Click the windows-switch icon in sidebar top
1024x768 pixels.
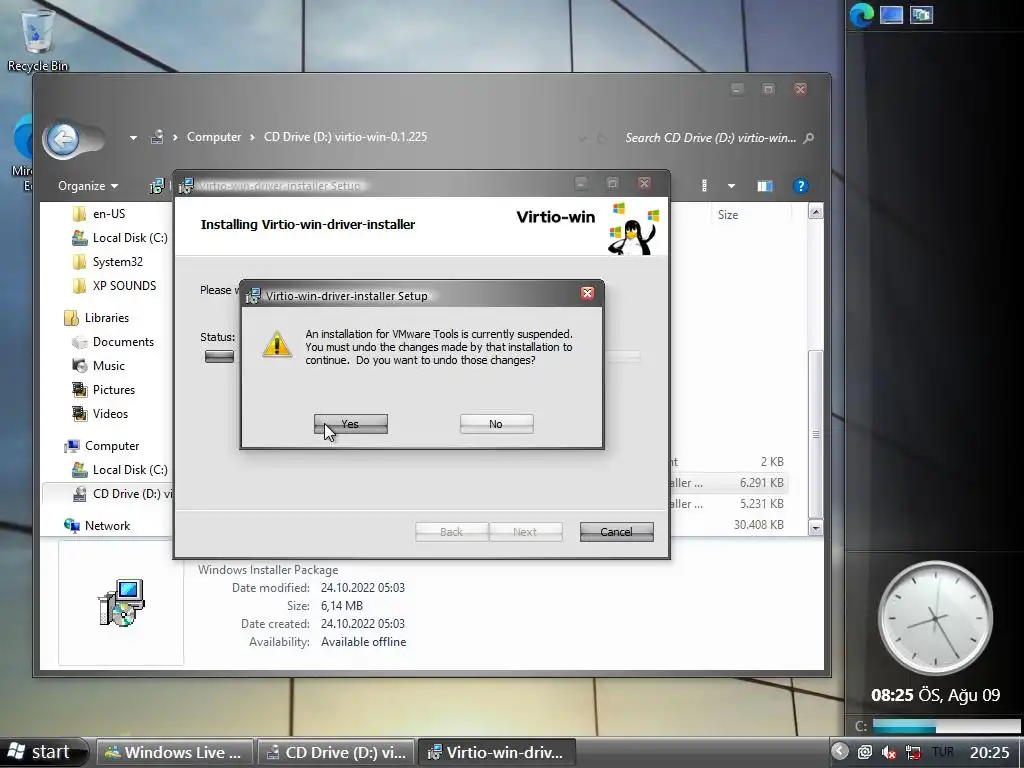click(x=921, y=14)
